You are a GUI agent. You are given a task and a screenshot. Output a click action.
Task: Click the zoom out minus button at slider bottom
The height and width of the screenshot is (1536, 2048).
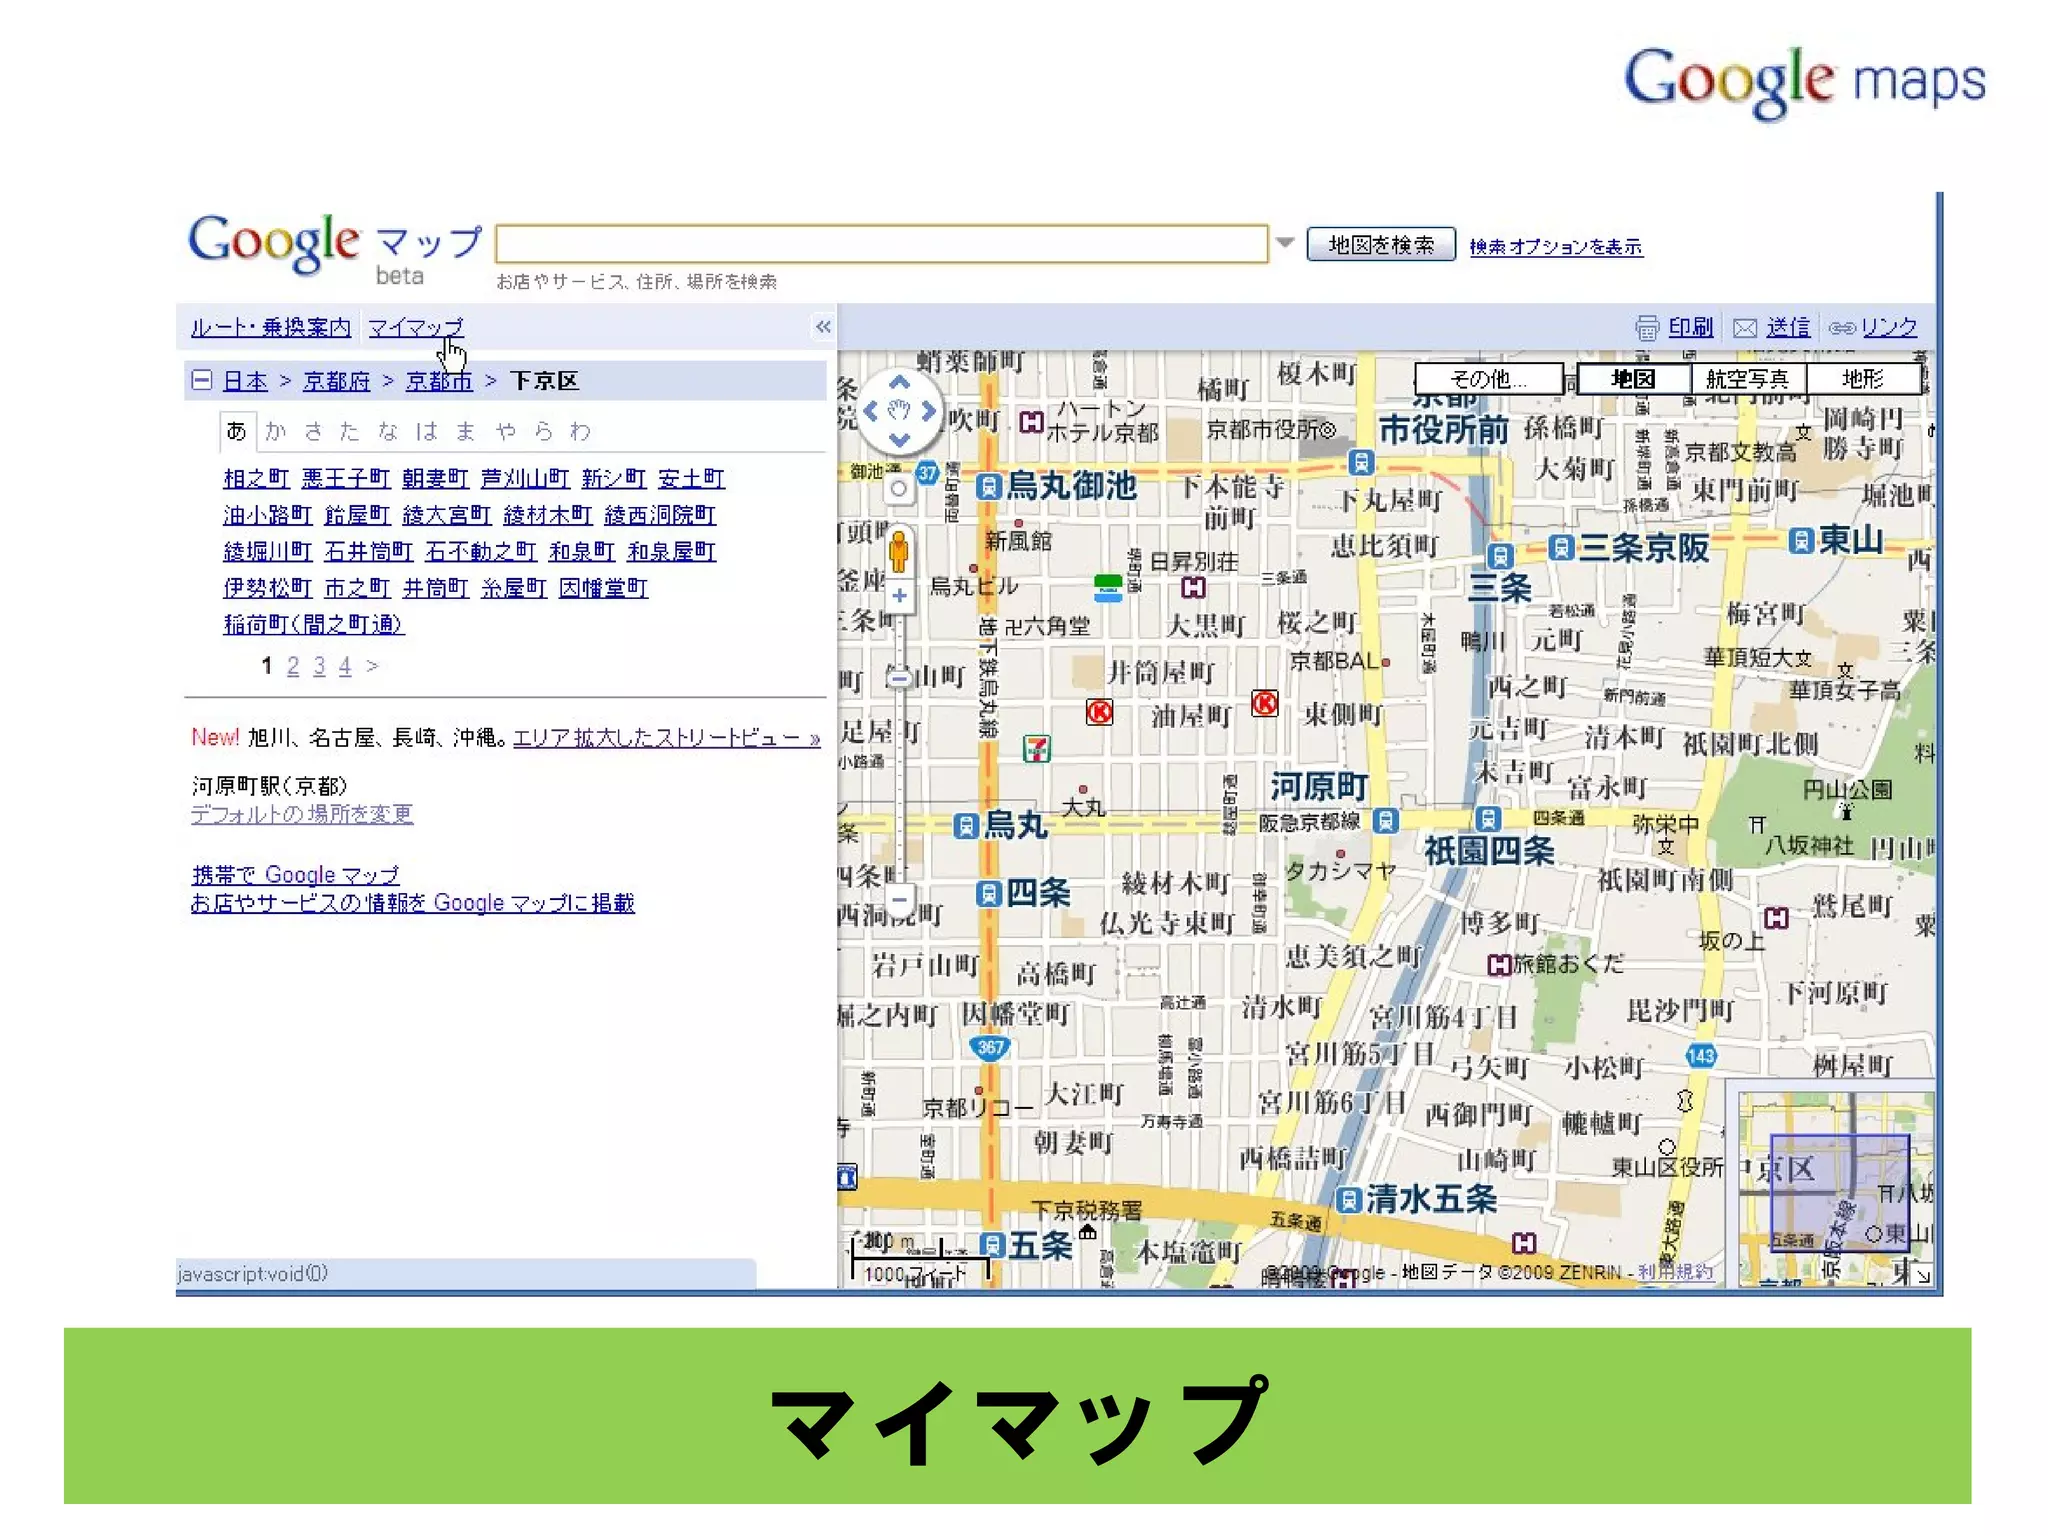pyautogui.click(x=899, y=899)
